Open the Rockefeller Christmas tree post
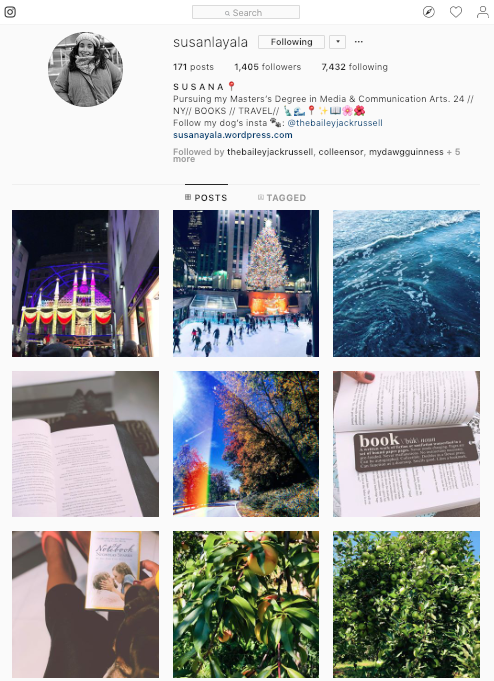The height and width of the screenshot is (681, 494). pyautogui.click(x=246, y=284)
